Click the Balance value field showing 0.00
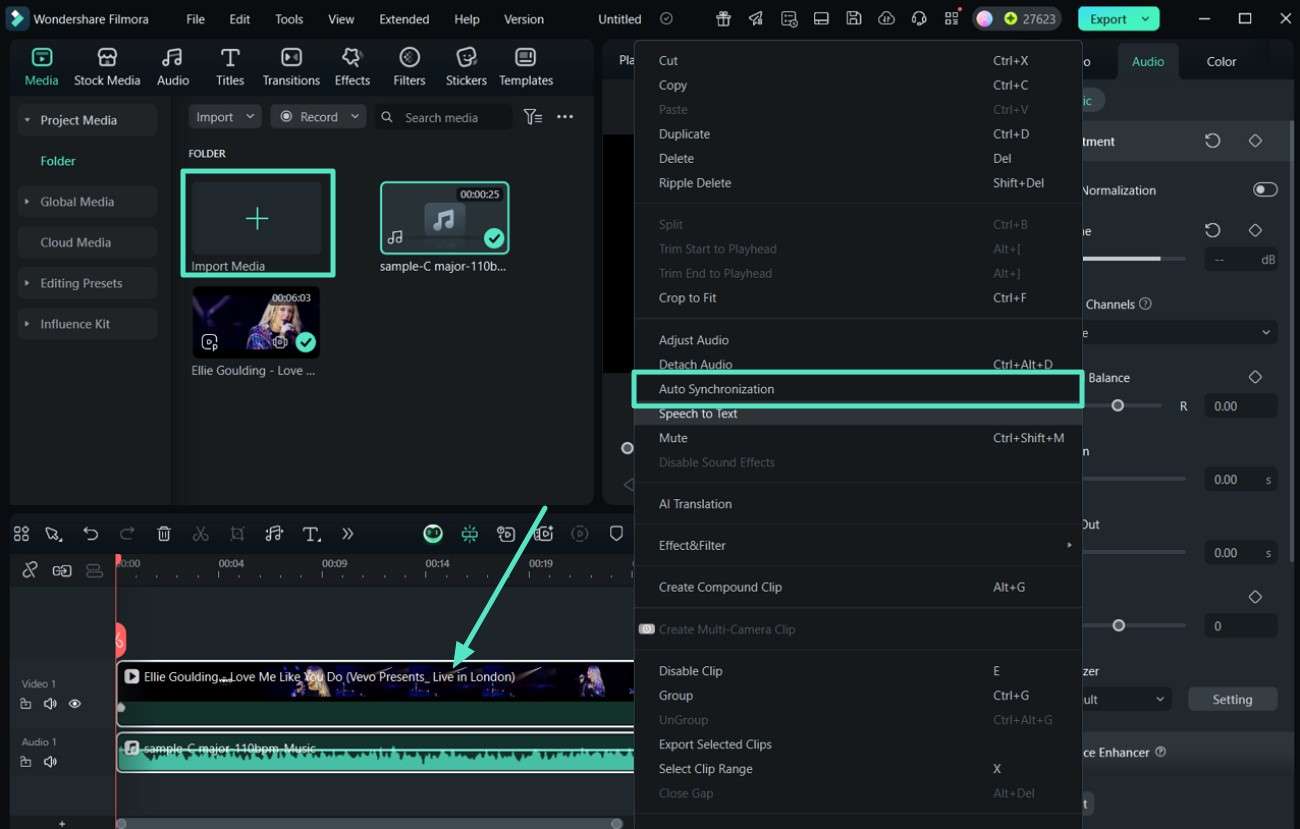The image size is (1300, 829). point(1240,406)
